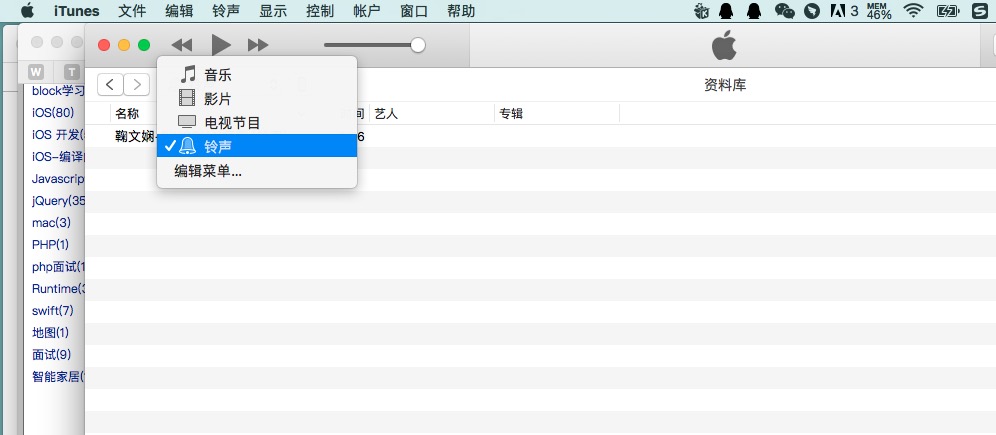Image resolution: width=996 pixels, height=435 pixels.
Task: Open iOS-编译 category in background window
Action: [58, 157]
